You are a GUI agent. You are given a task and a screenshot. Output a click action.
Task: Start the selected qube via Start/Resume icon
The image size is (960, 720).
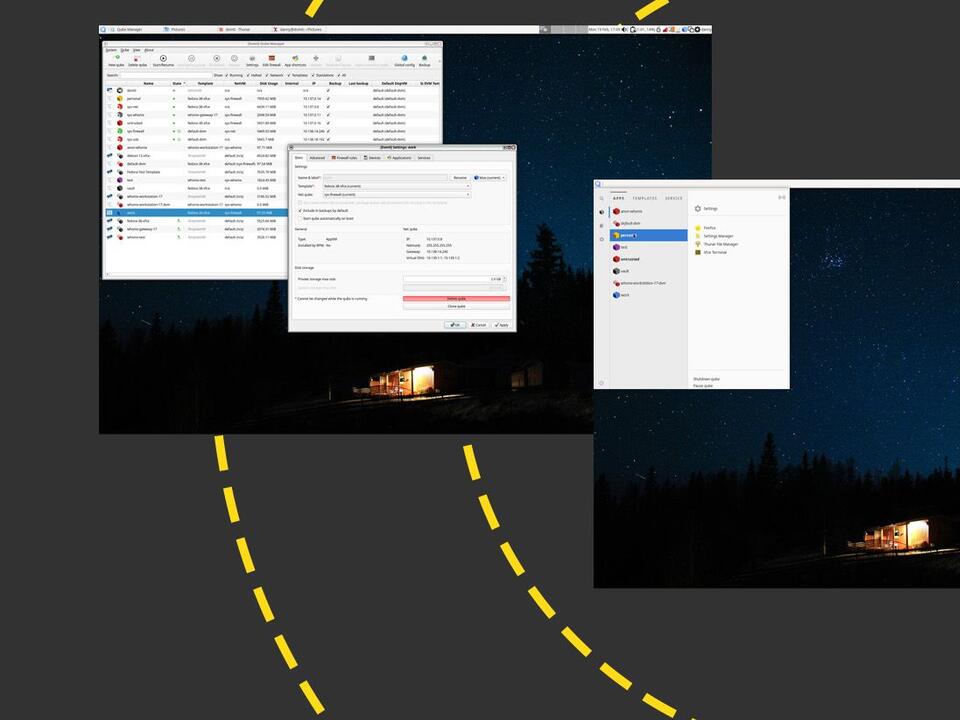point(163,60)
